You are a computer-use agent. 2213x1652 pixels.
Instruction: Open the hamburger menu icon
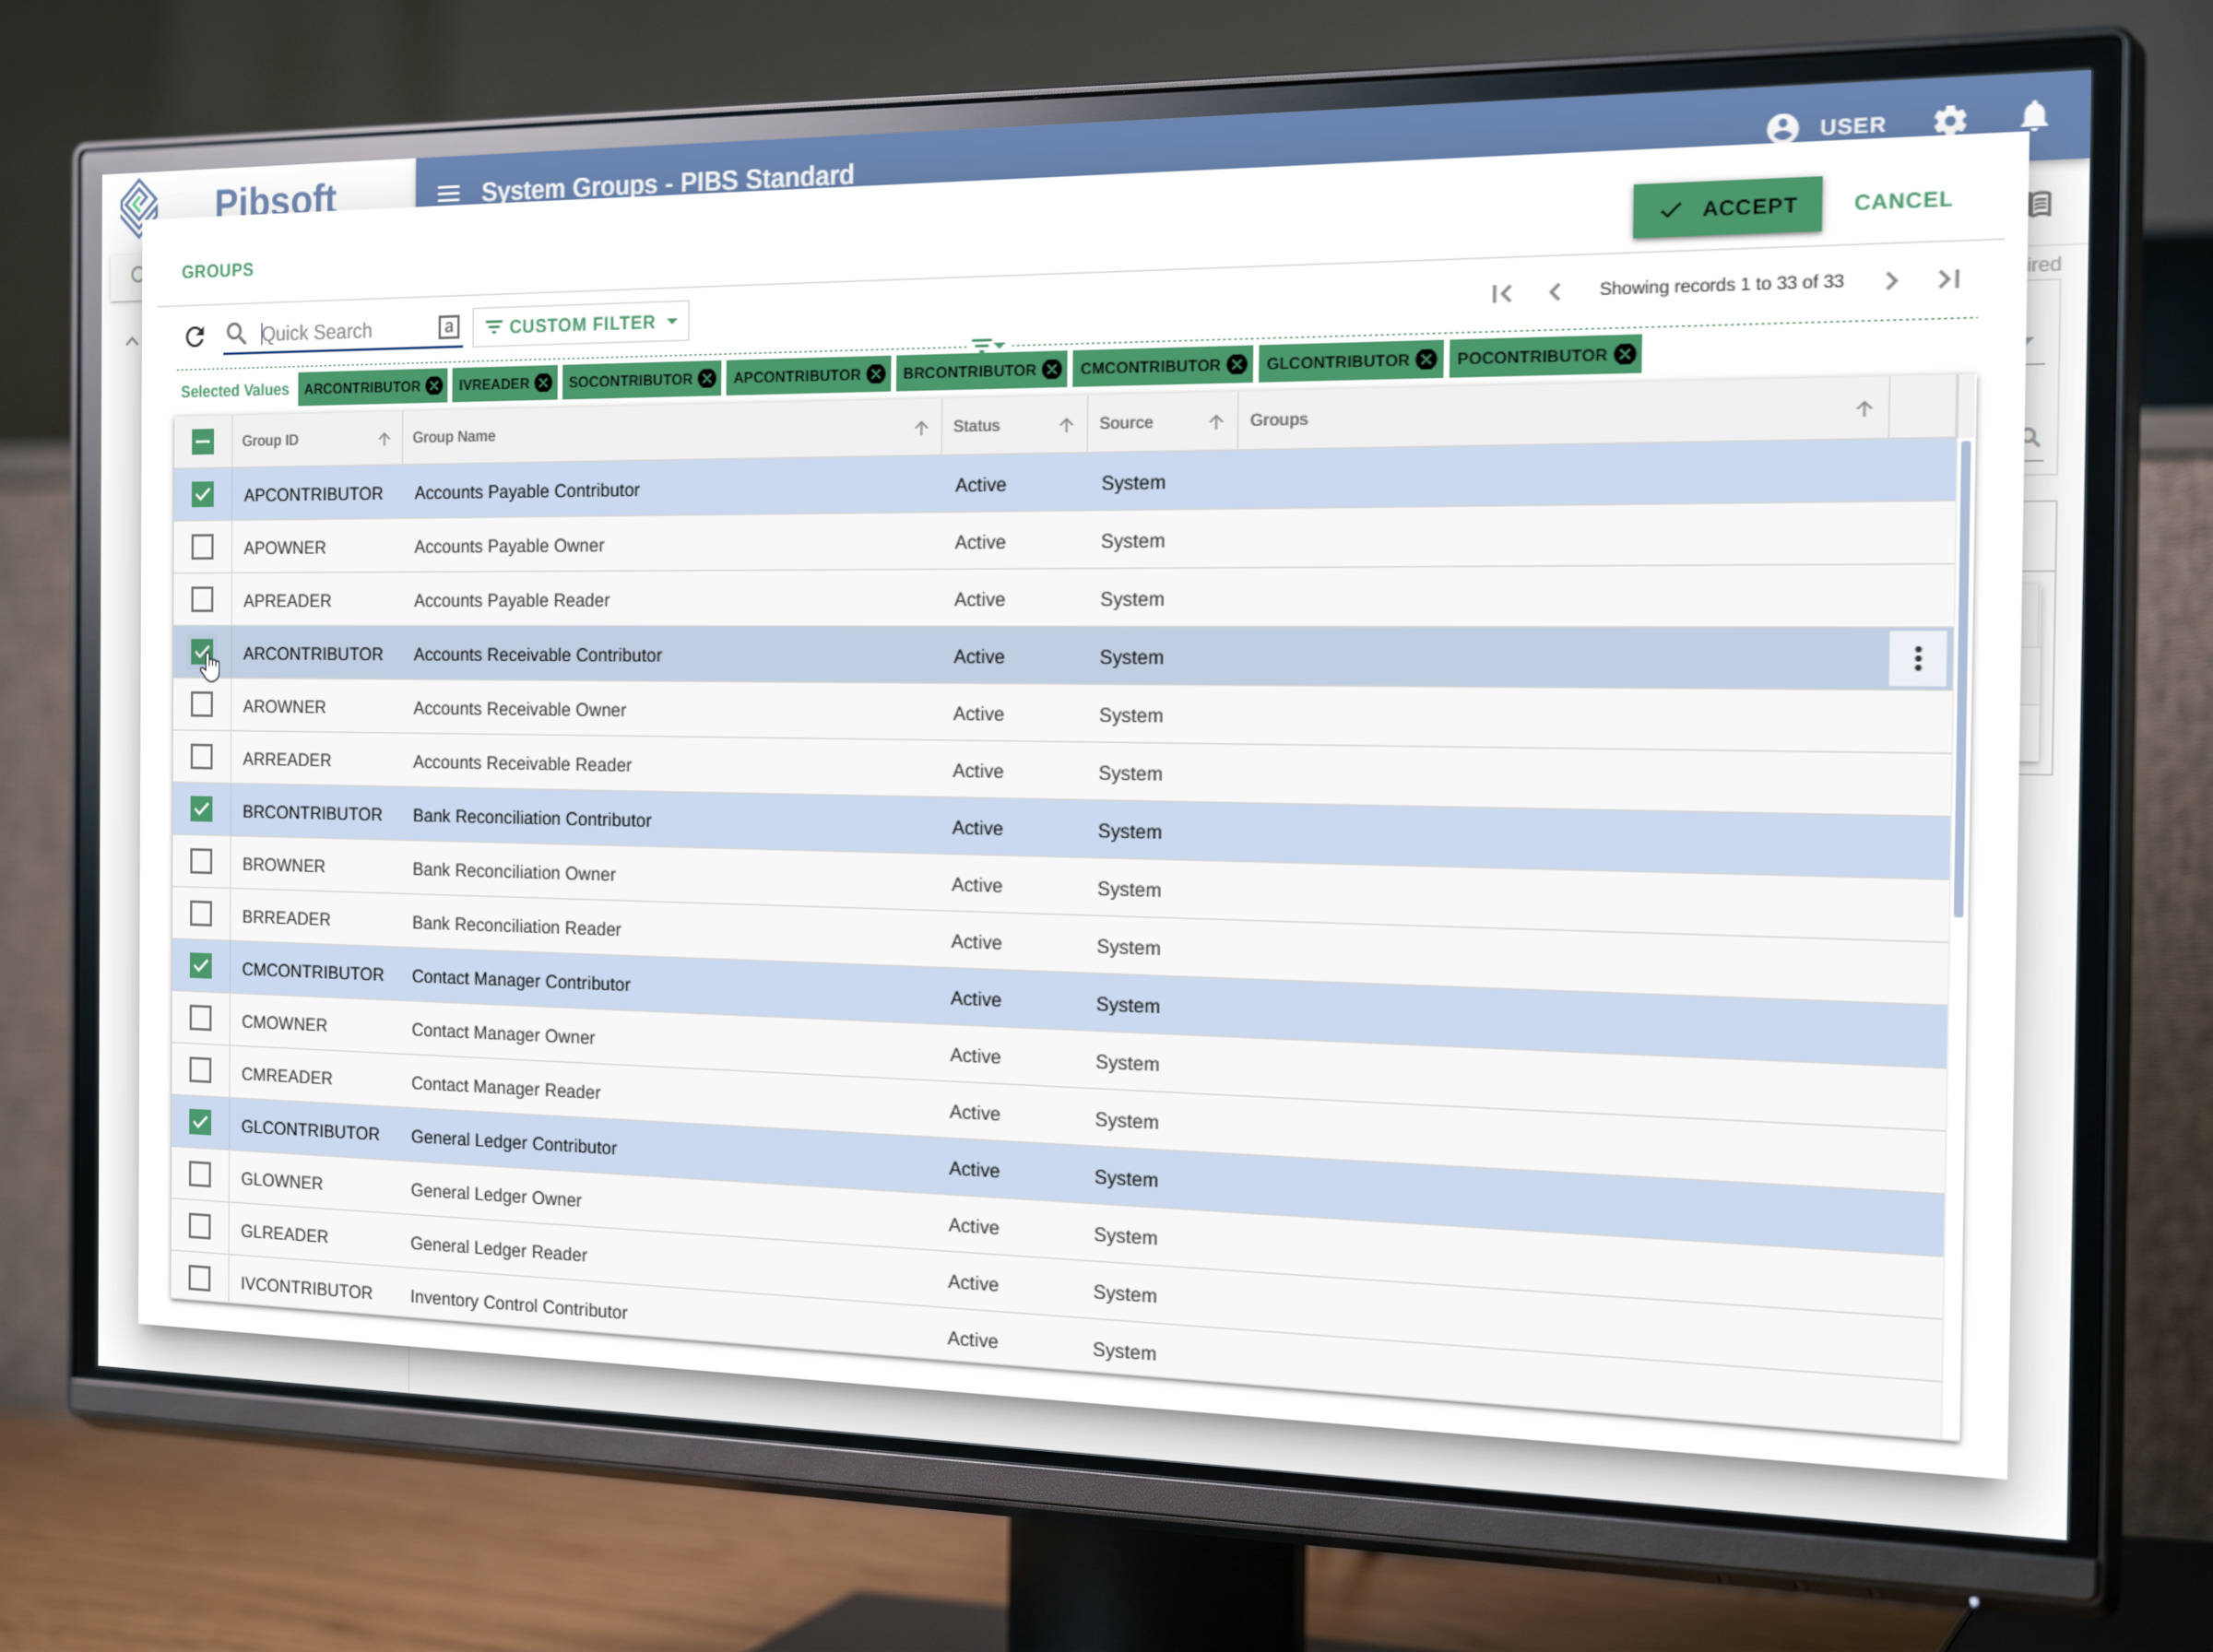(x=448, y=193)
